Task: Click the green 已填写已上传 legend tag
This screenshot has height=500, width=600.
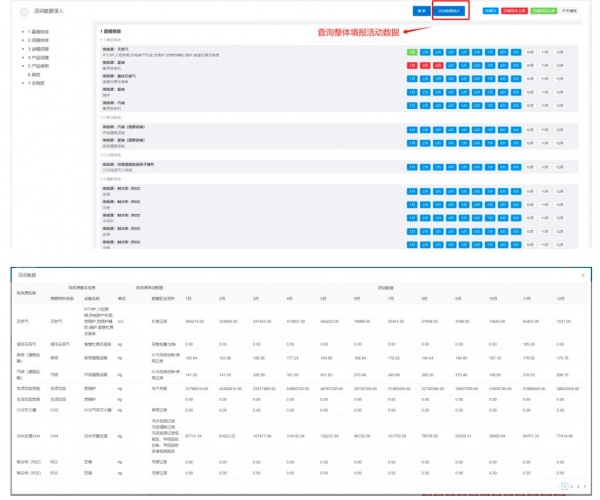Action: click(543, 11)
